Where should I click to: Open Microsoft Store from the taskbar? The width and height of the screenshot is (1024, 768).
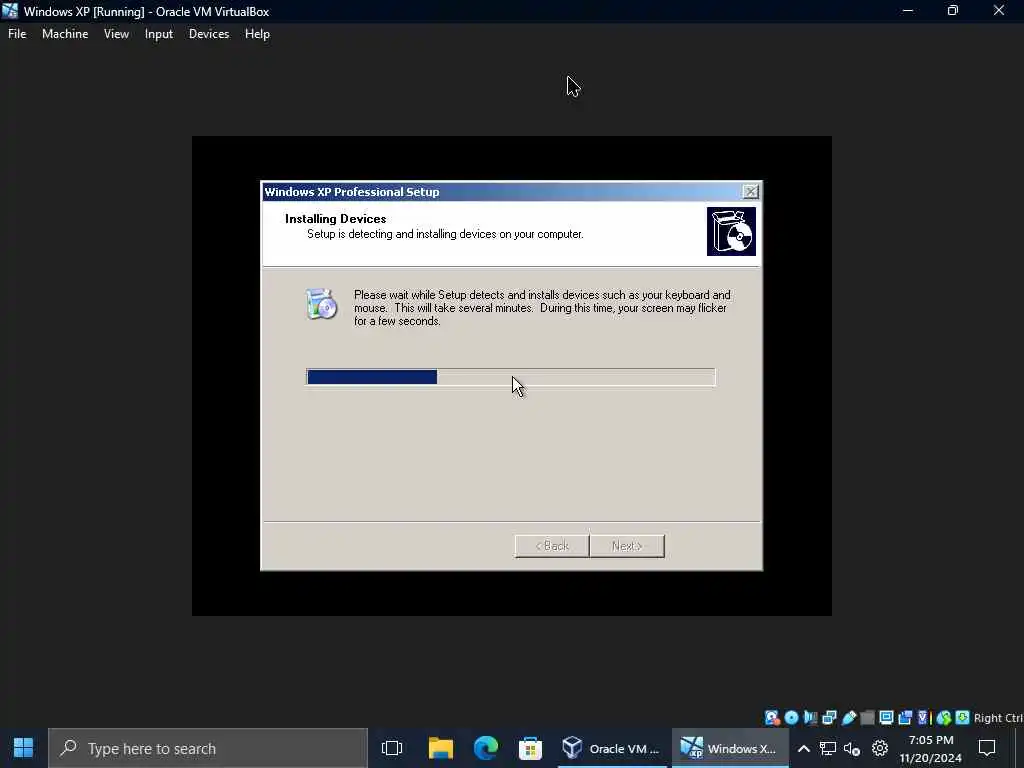click(530, 748)
